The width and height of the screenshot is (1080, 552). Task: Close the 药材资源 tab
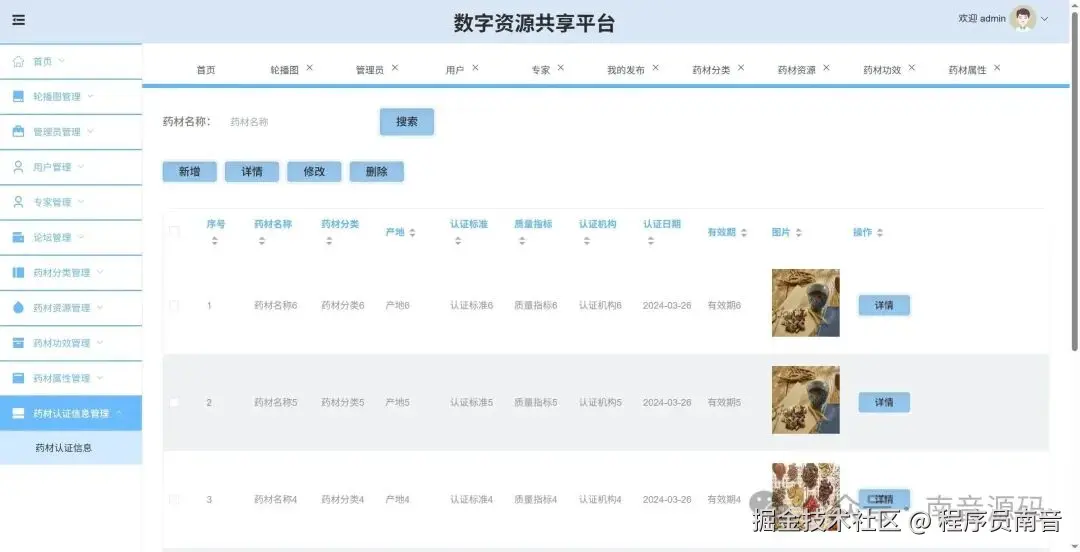tap(827, 68)
